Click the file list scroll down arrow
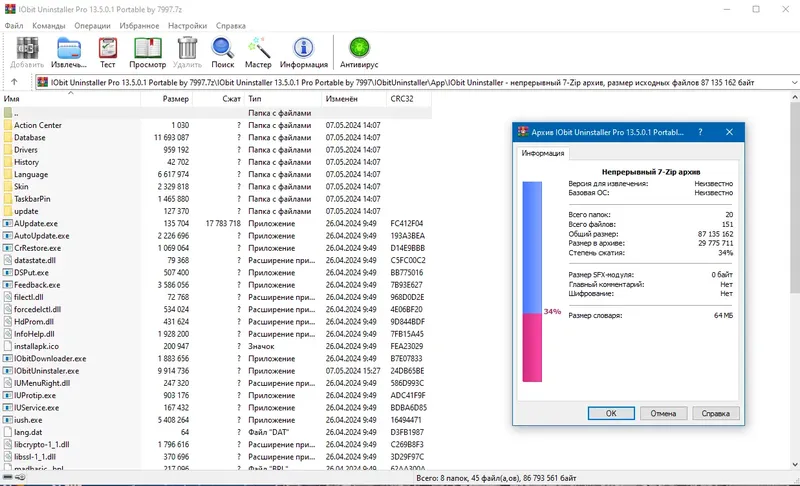Screen dimensions: 800x486 [x=795, y=465]
